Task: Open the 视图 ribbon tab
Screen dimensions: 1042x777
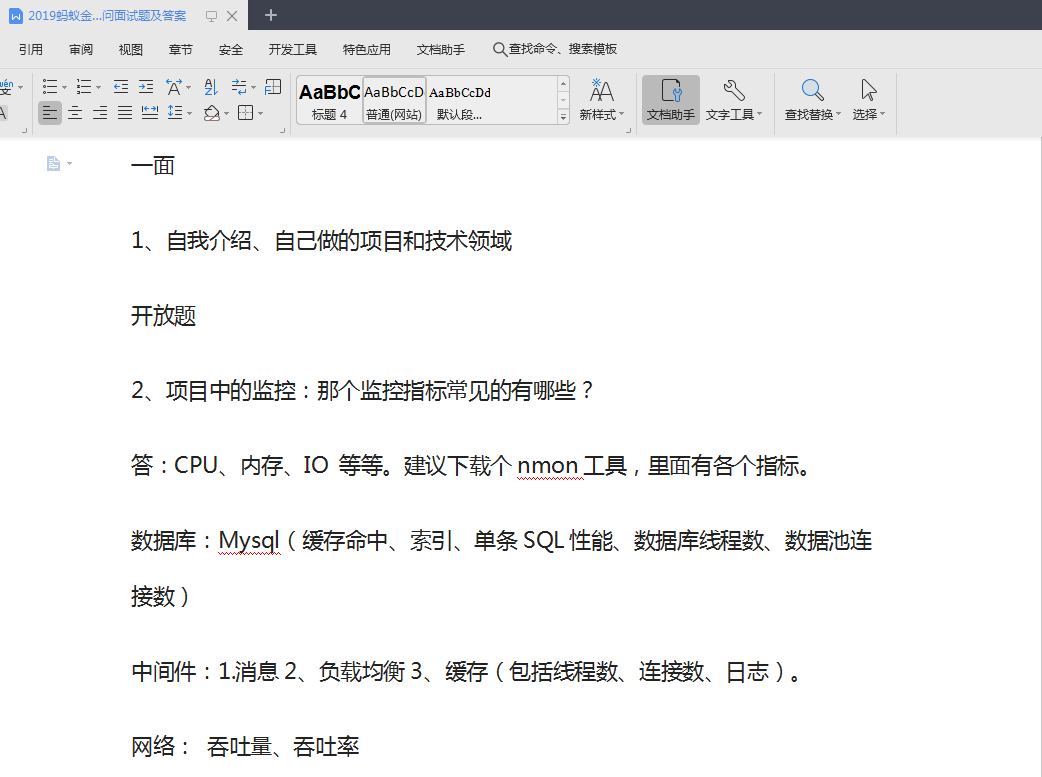Action: tap(131, 50)
